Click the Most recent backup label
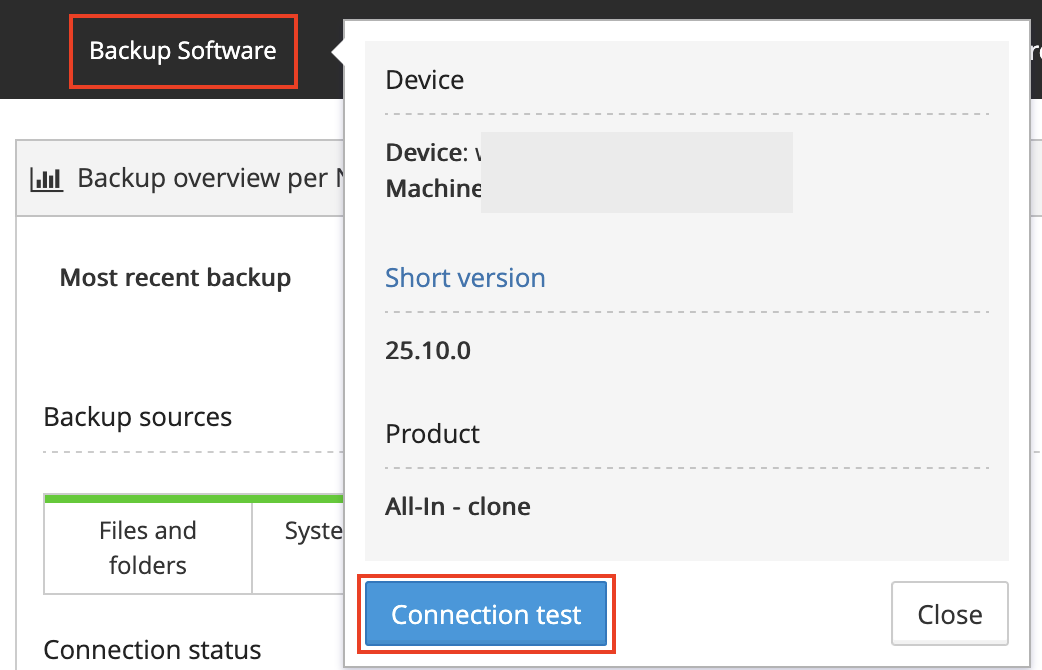This screenshot has width=1042, height=670. coord(175,277)
